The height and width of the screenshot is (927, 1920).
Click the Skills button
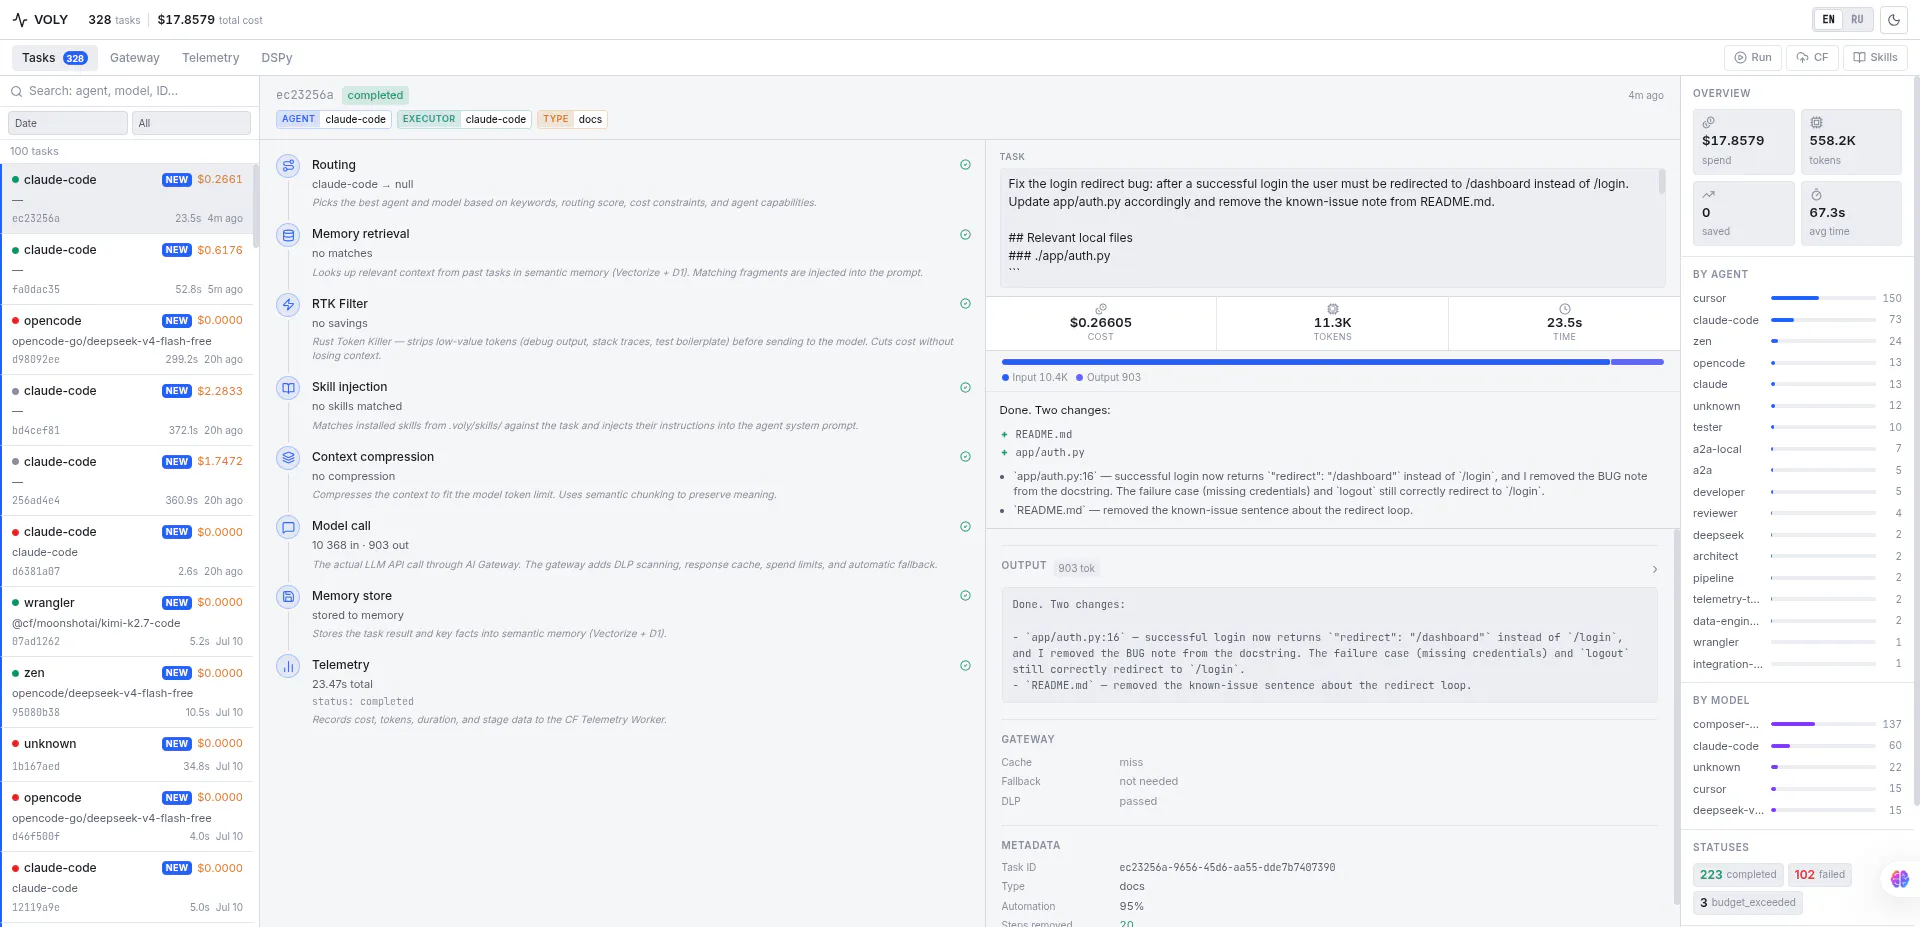pos(1875,58)
